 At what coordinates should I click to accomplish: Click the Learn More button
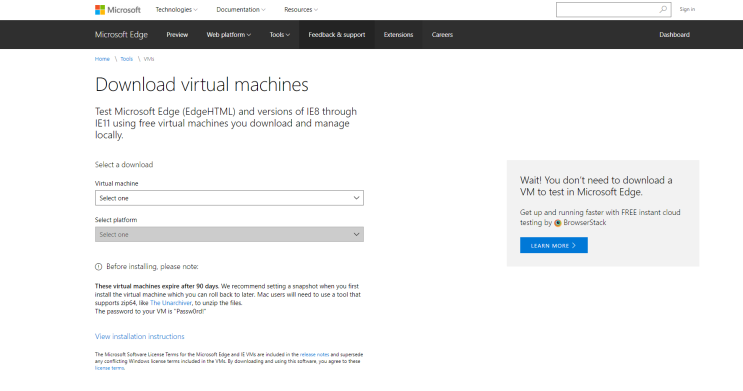click(x=553, y=246)
